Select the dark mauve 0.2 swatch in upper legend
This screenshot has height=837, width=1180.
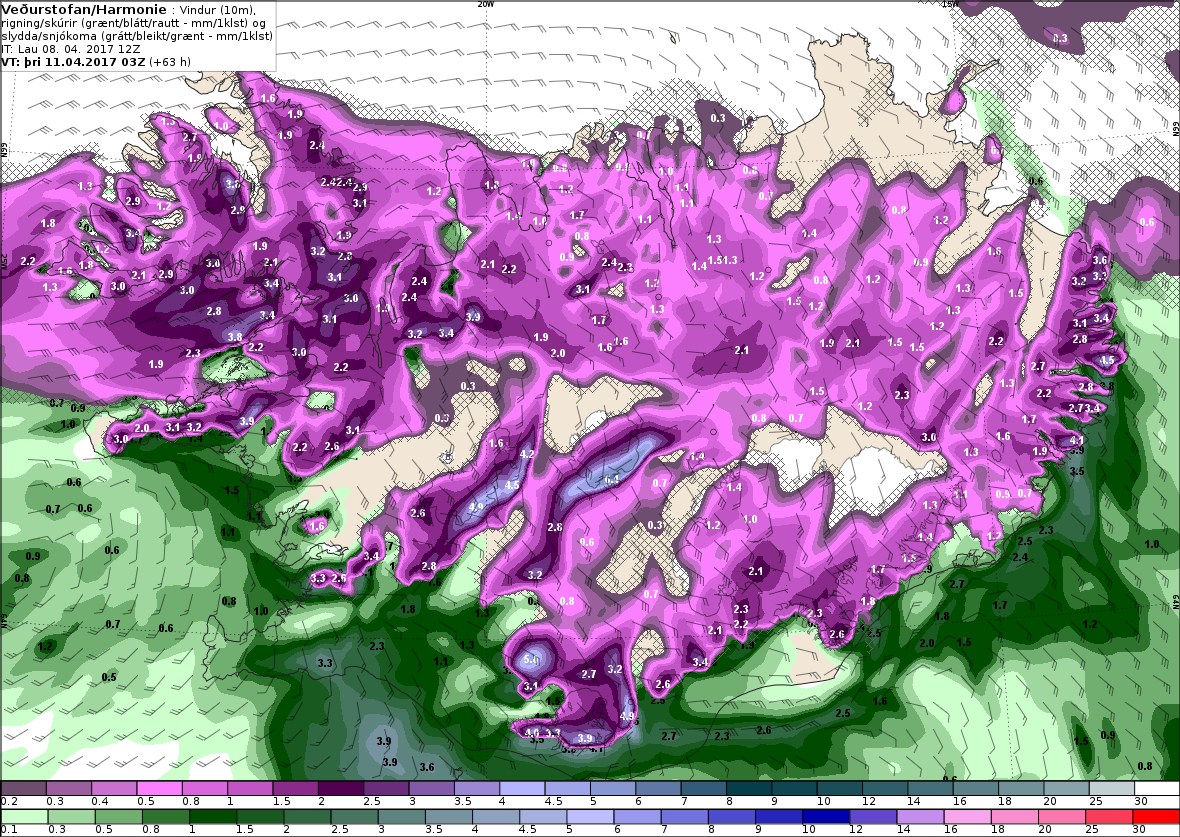[x=23, y=788]
